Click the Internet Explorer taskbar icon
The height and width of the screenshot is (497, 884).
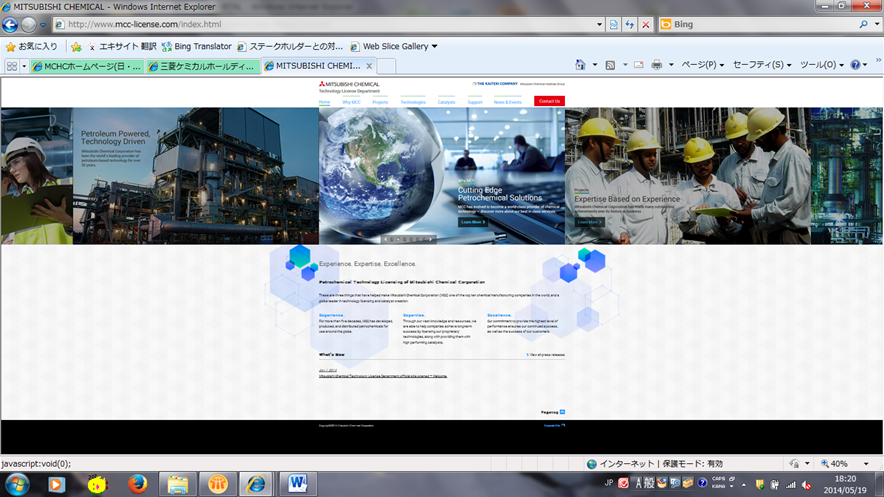(x=257, y=484)
